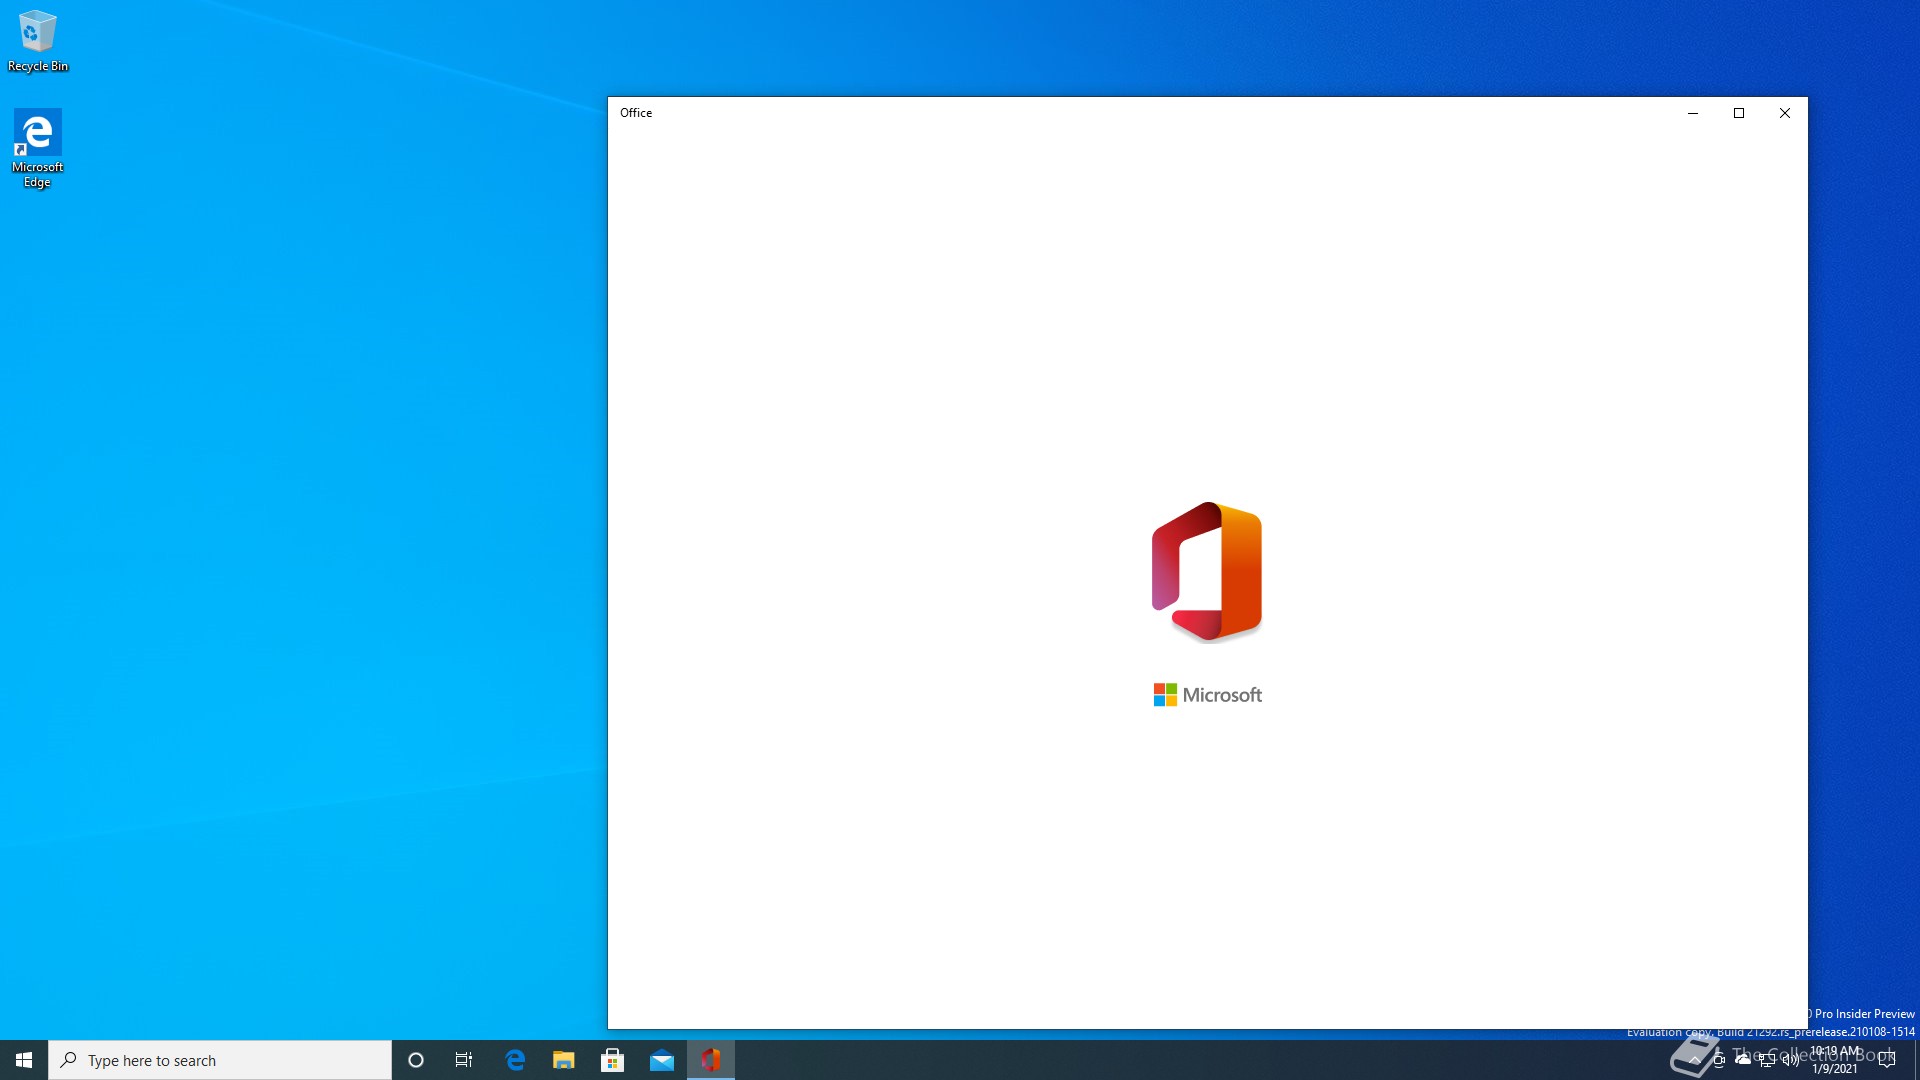This screenshot has height=1080, width=1920.
Task: Click the Office app taskbar button
Action: click(711, 1060)
